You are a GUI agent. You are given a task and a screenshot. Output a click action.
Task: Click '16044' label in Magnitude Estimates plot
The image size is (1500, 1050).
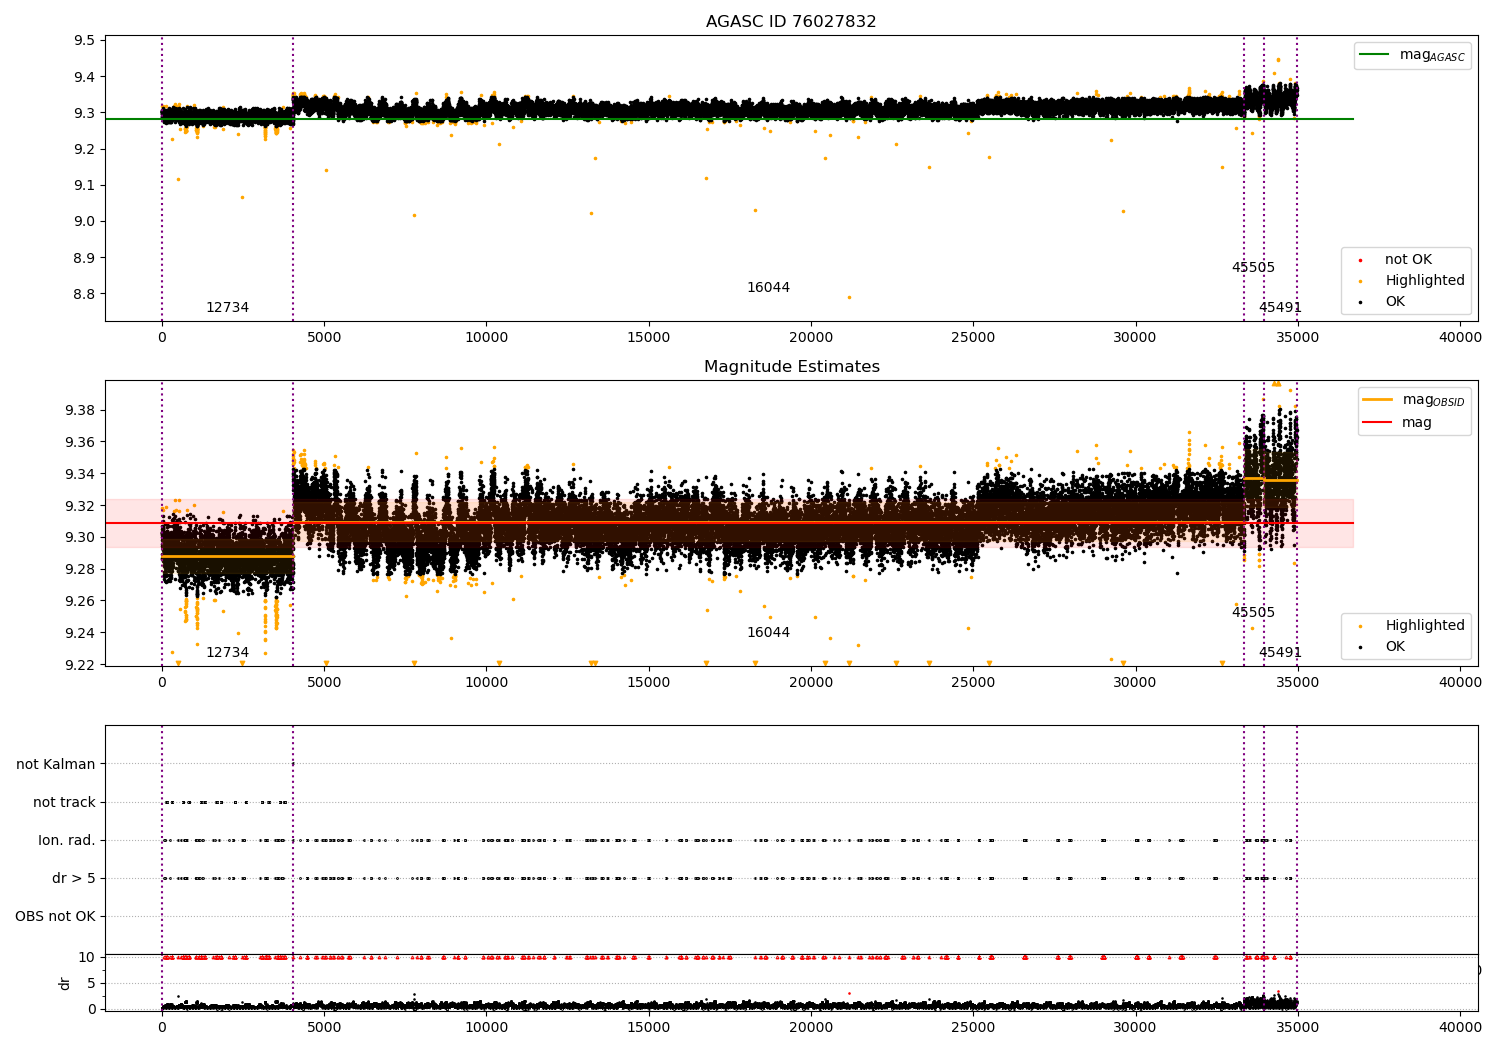click(x=768, y=633)
